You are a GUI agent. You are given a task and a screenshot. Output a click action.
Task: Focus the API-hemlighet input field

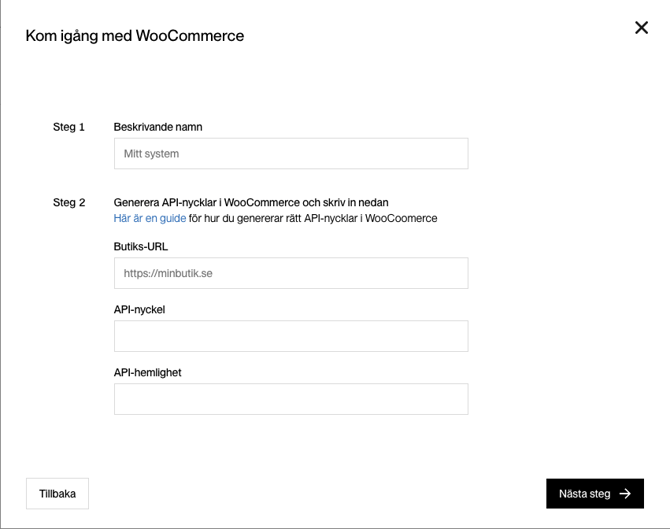pyautogui.click(x=290, y=399)
